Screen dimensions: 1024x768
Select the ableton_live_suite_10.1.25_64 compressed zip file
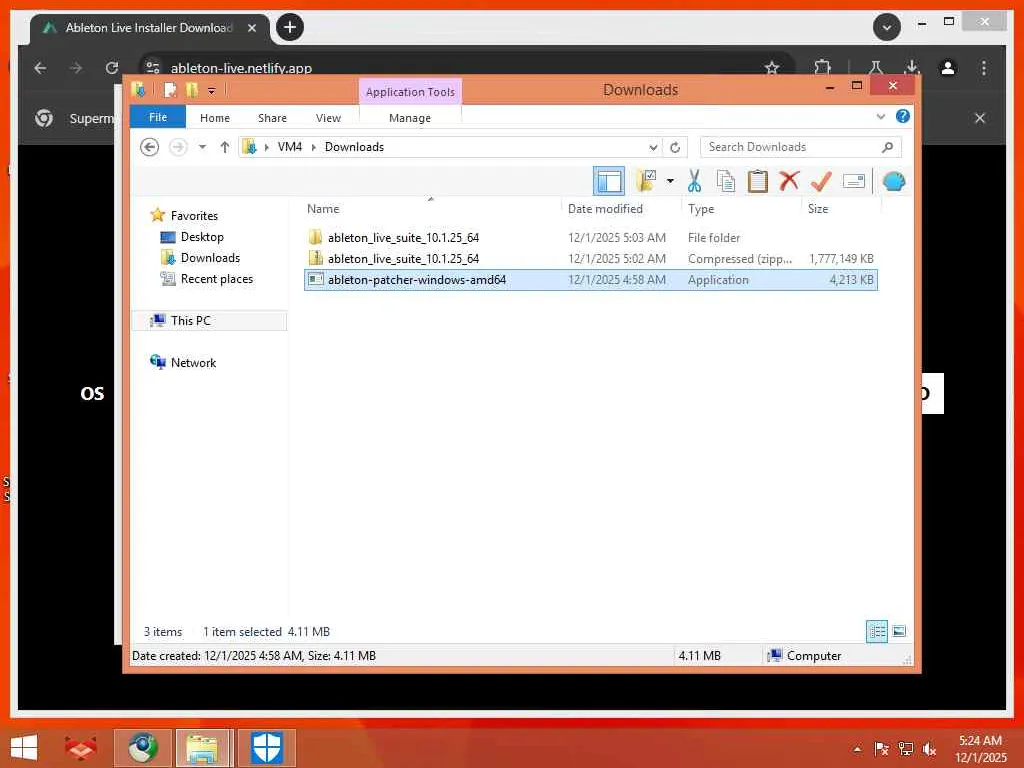[590, 259]
